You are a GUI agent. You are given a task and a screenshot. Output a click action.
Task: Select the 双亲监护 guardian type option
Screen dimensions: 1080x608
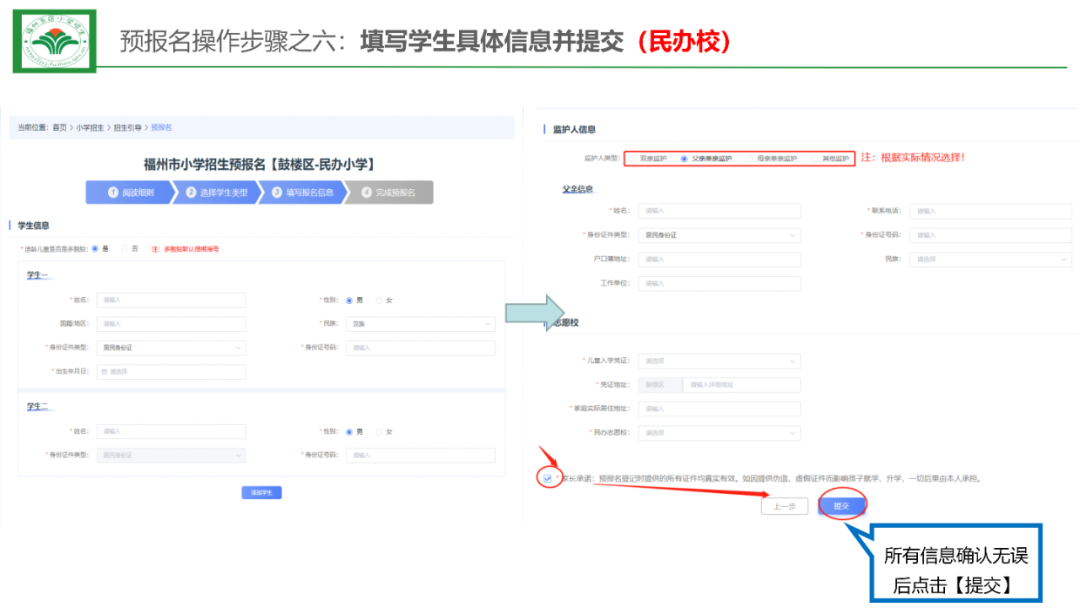pyautogui.click(x=633, y=158)
